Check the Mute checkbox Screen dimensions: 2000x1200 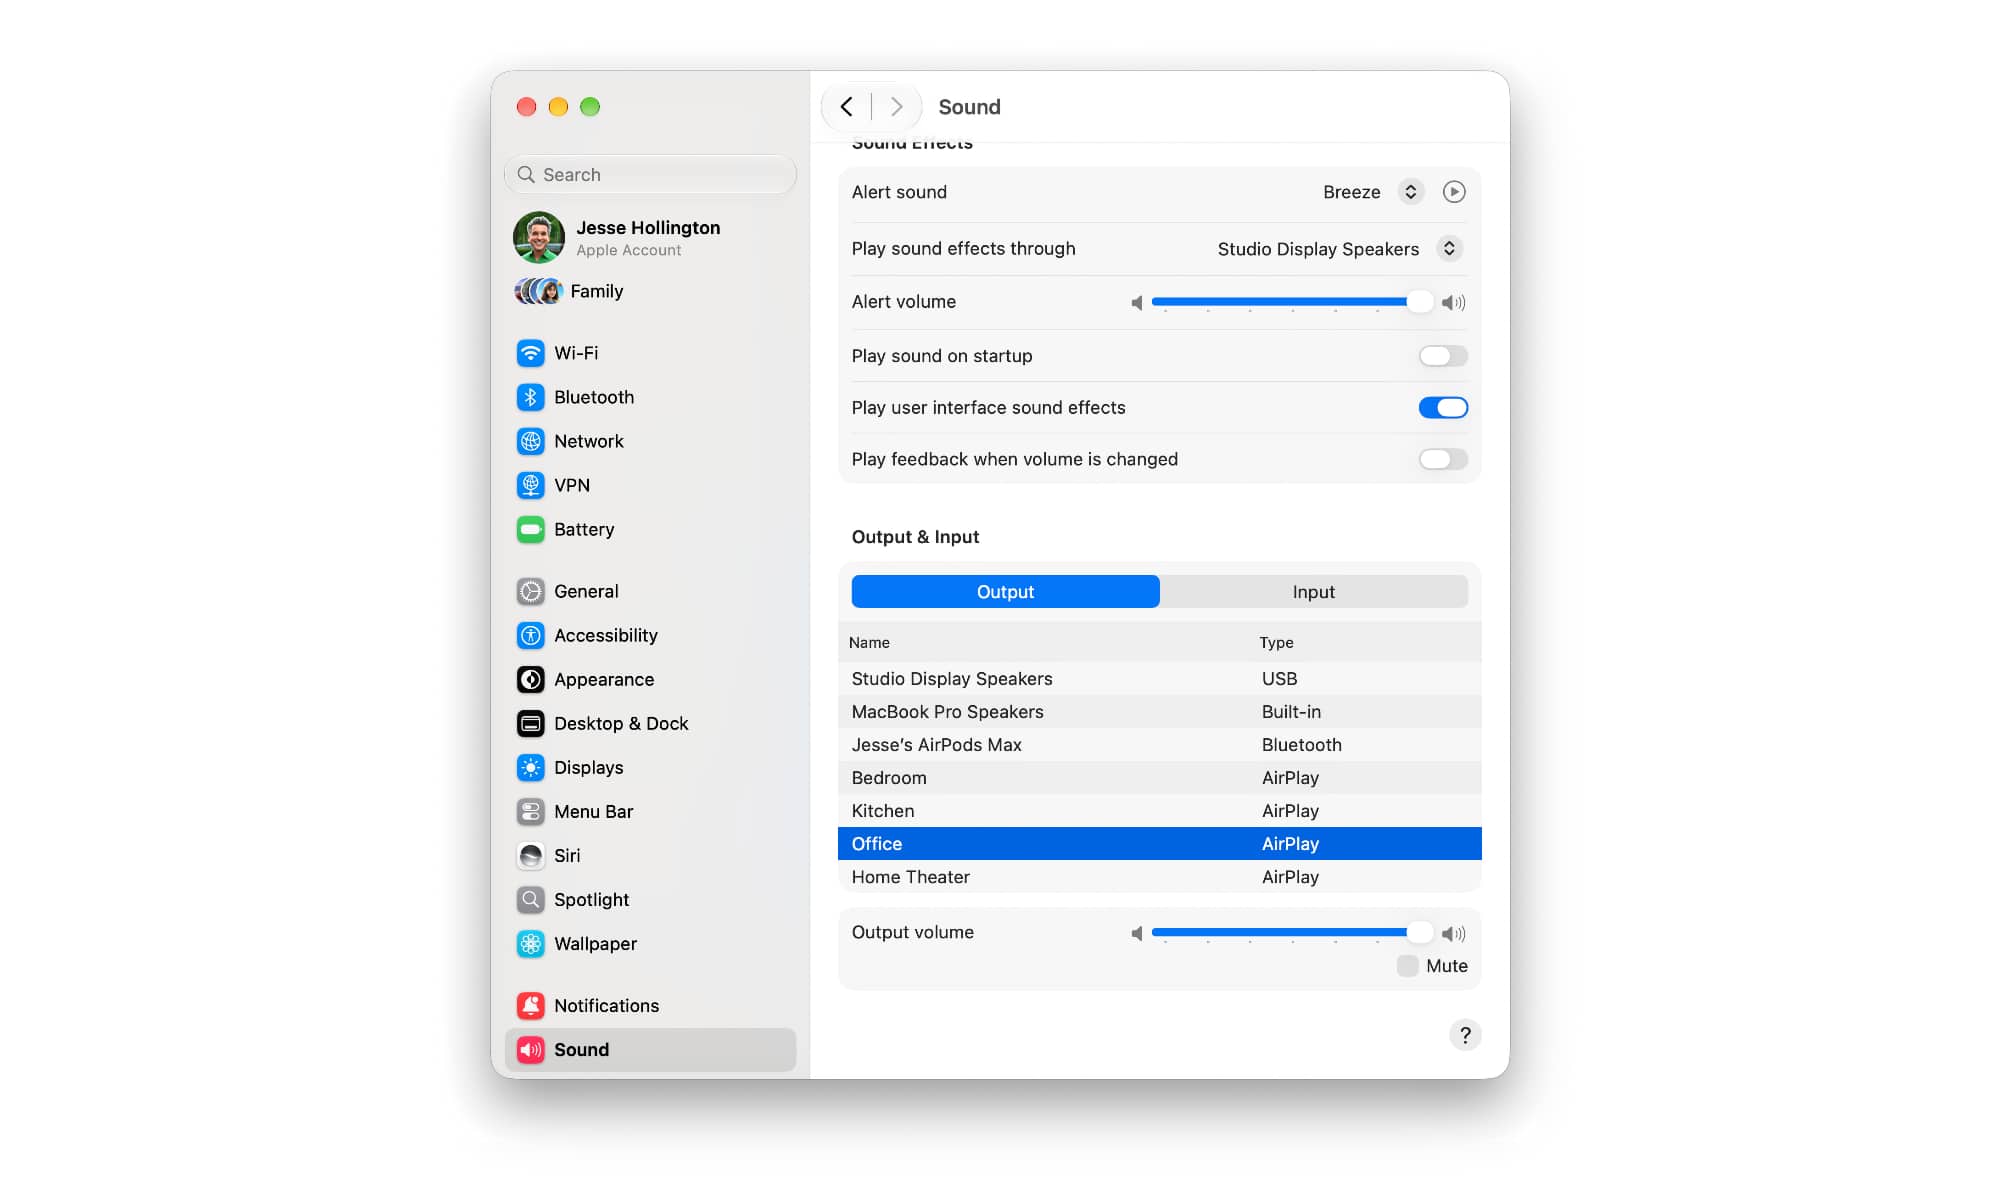click(1407, 966)
